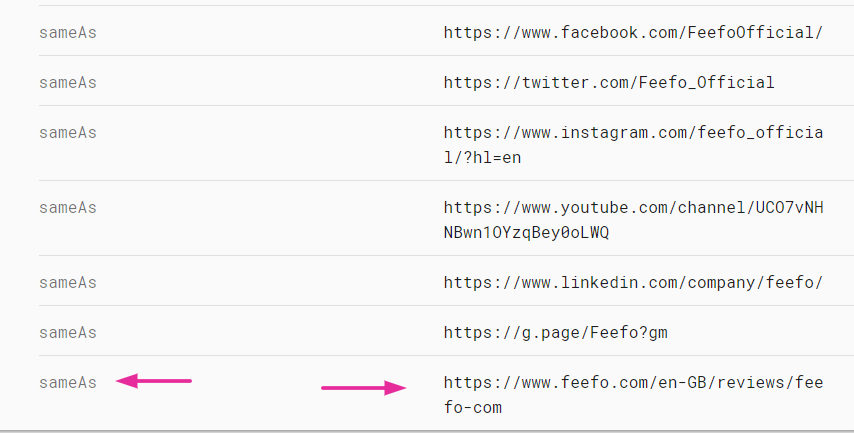Click the Instagram feefo_official URL
The image size is (854, 433).
(x=633, y=133)
